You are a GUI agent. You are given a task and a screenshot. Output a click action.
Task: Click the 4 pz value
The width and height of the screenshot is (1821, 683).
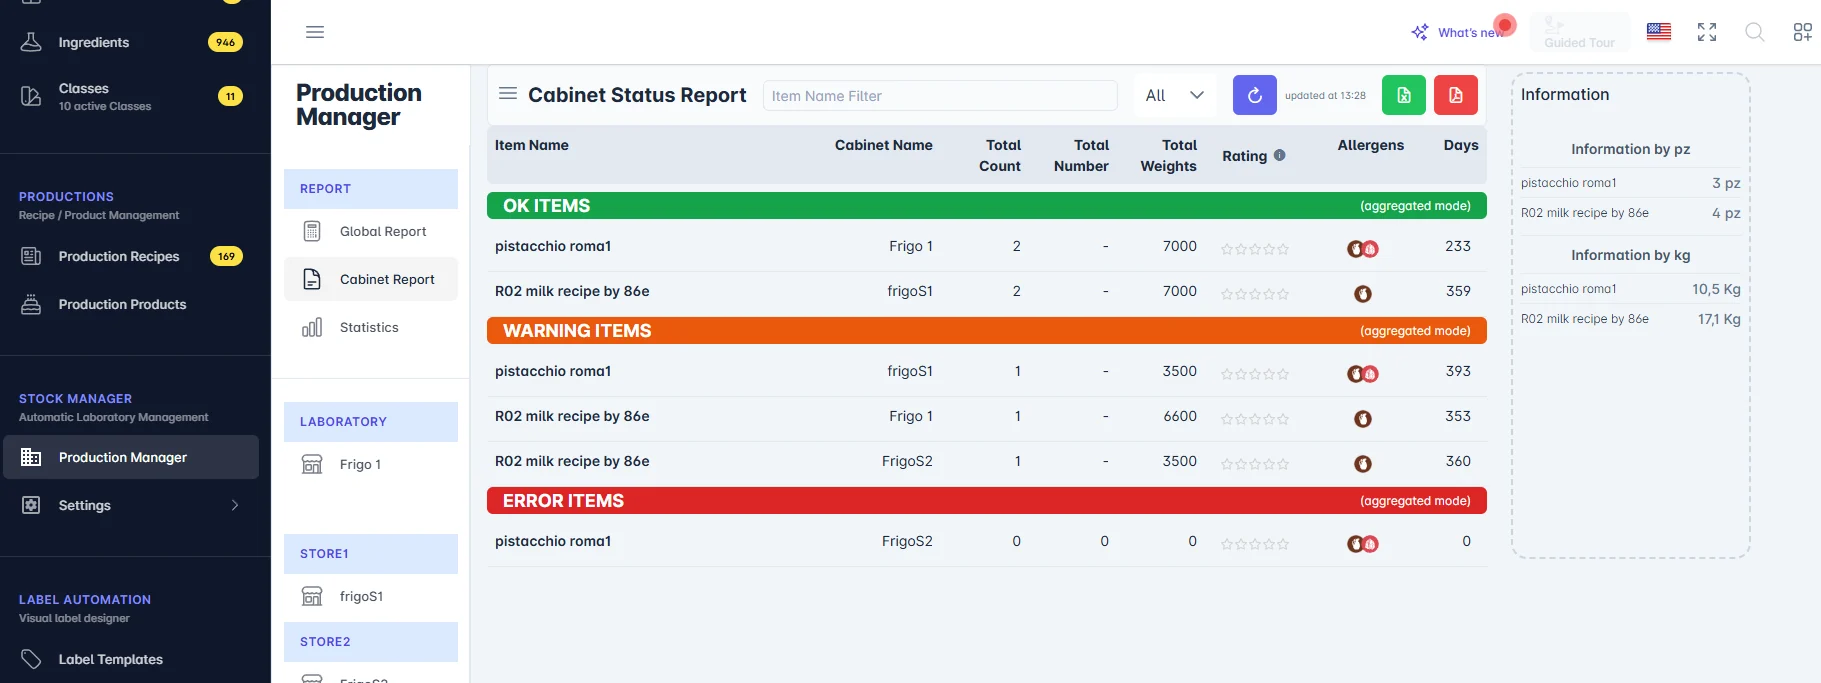[1726, 213]
